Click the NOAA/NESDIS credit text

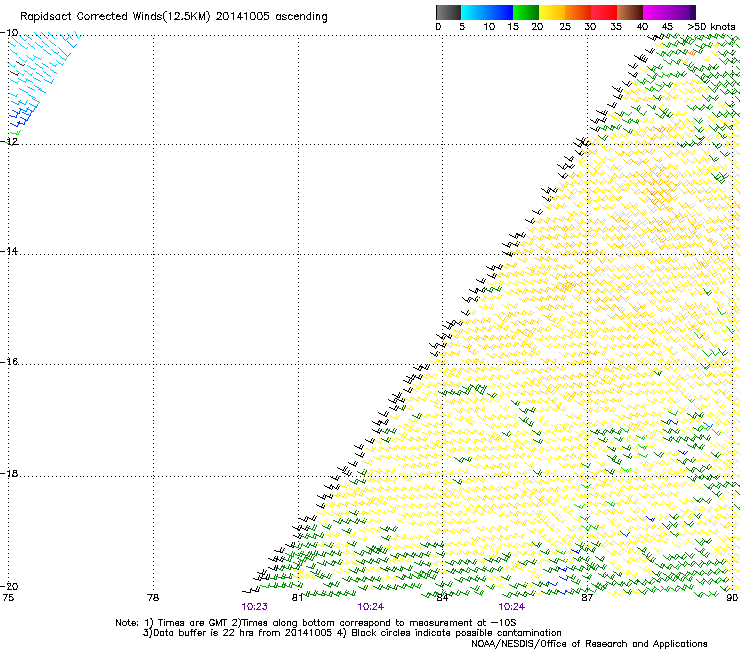coord(589,644)
